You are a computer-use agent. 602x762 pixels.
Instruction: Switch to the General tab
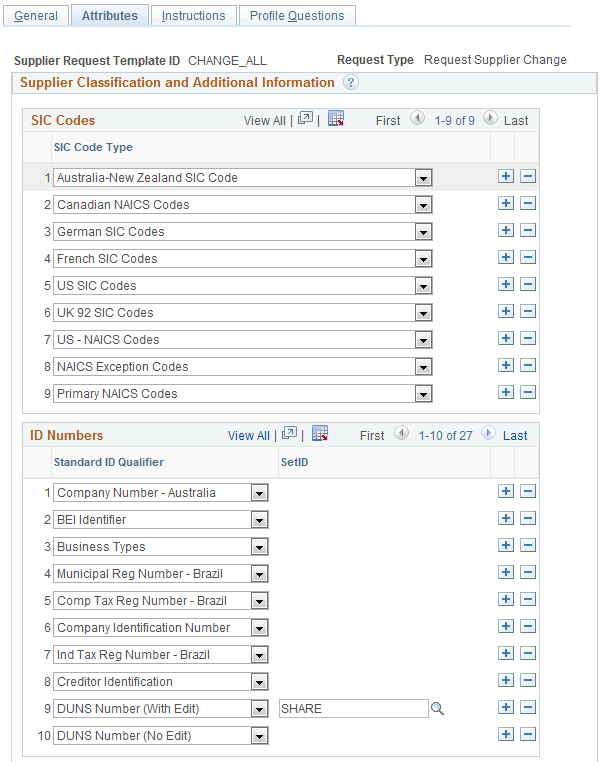click(36, 16)
